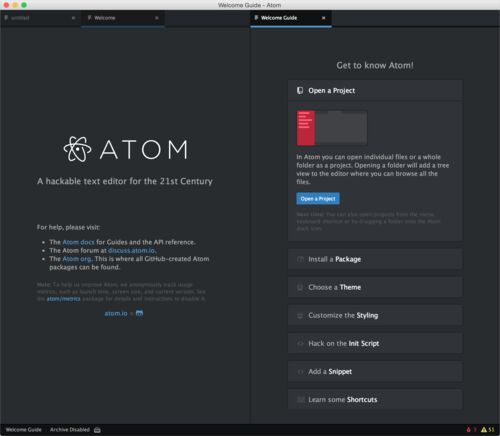Expand the Customize the Styling section
Screen dimensions: 500x436
[375, 315]
